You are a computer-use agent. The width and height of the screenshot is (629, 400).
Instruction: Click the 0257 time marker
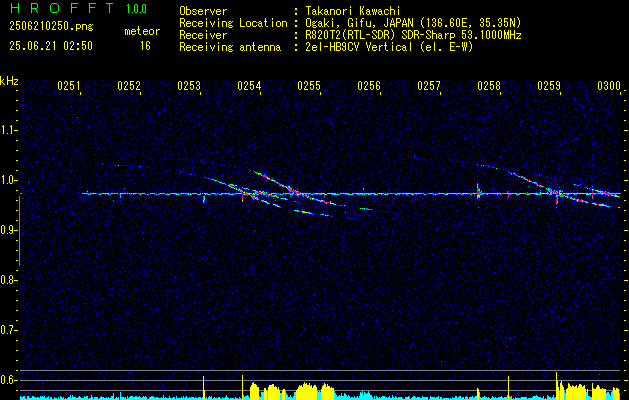point(429,86)
